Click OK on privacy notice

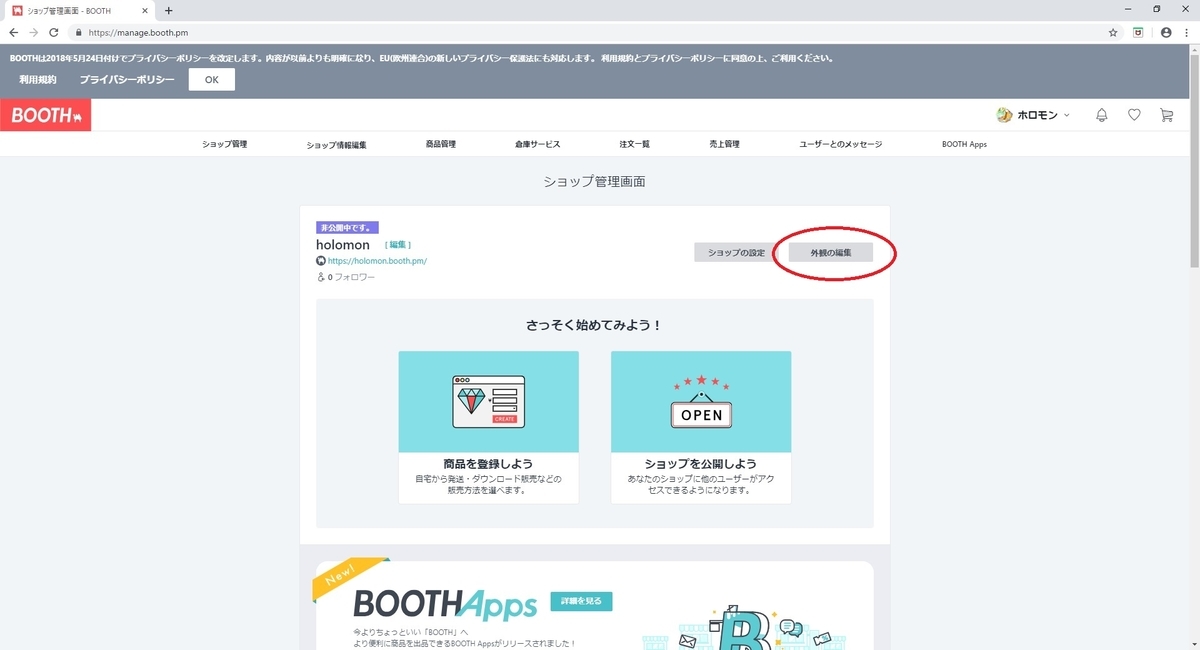[x=212, y=79]
